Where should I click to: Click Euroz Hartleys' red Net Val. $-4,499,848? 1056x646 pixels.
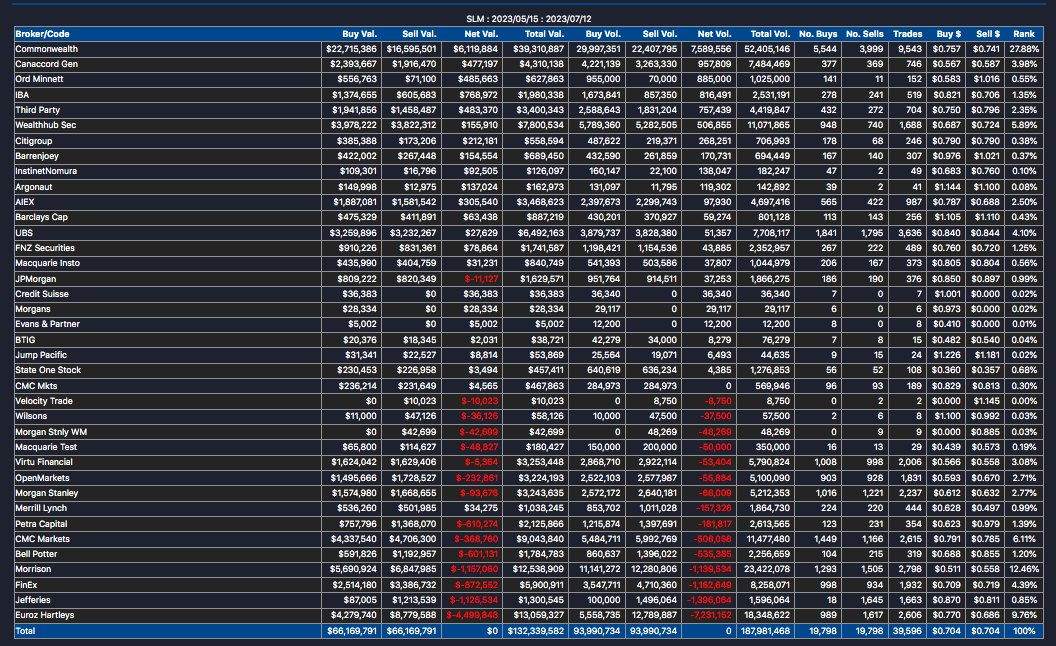[x=473, y=615]
